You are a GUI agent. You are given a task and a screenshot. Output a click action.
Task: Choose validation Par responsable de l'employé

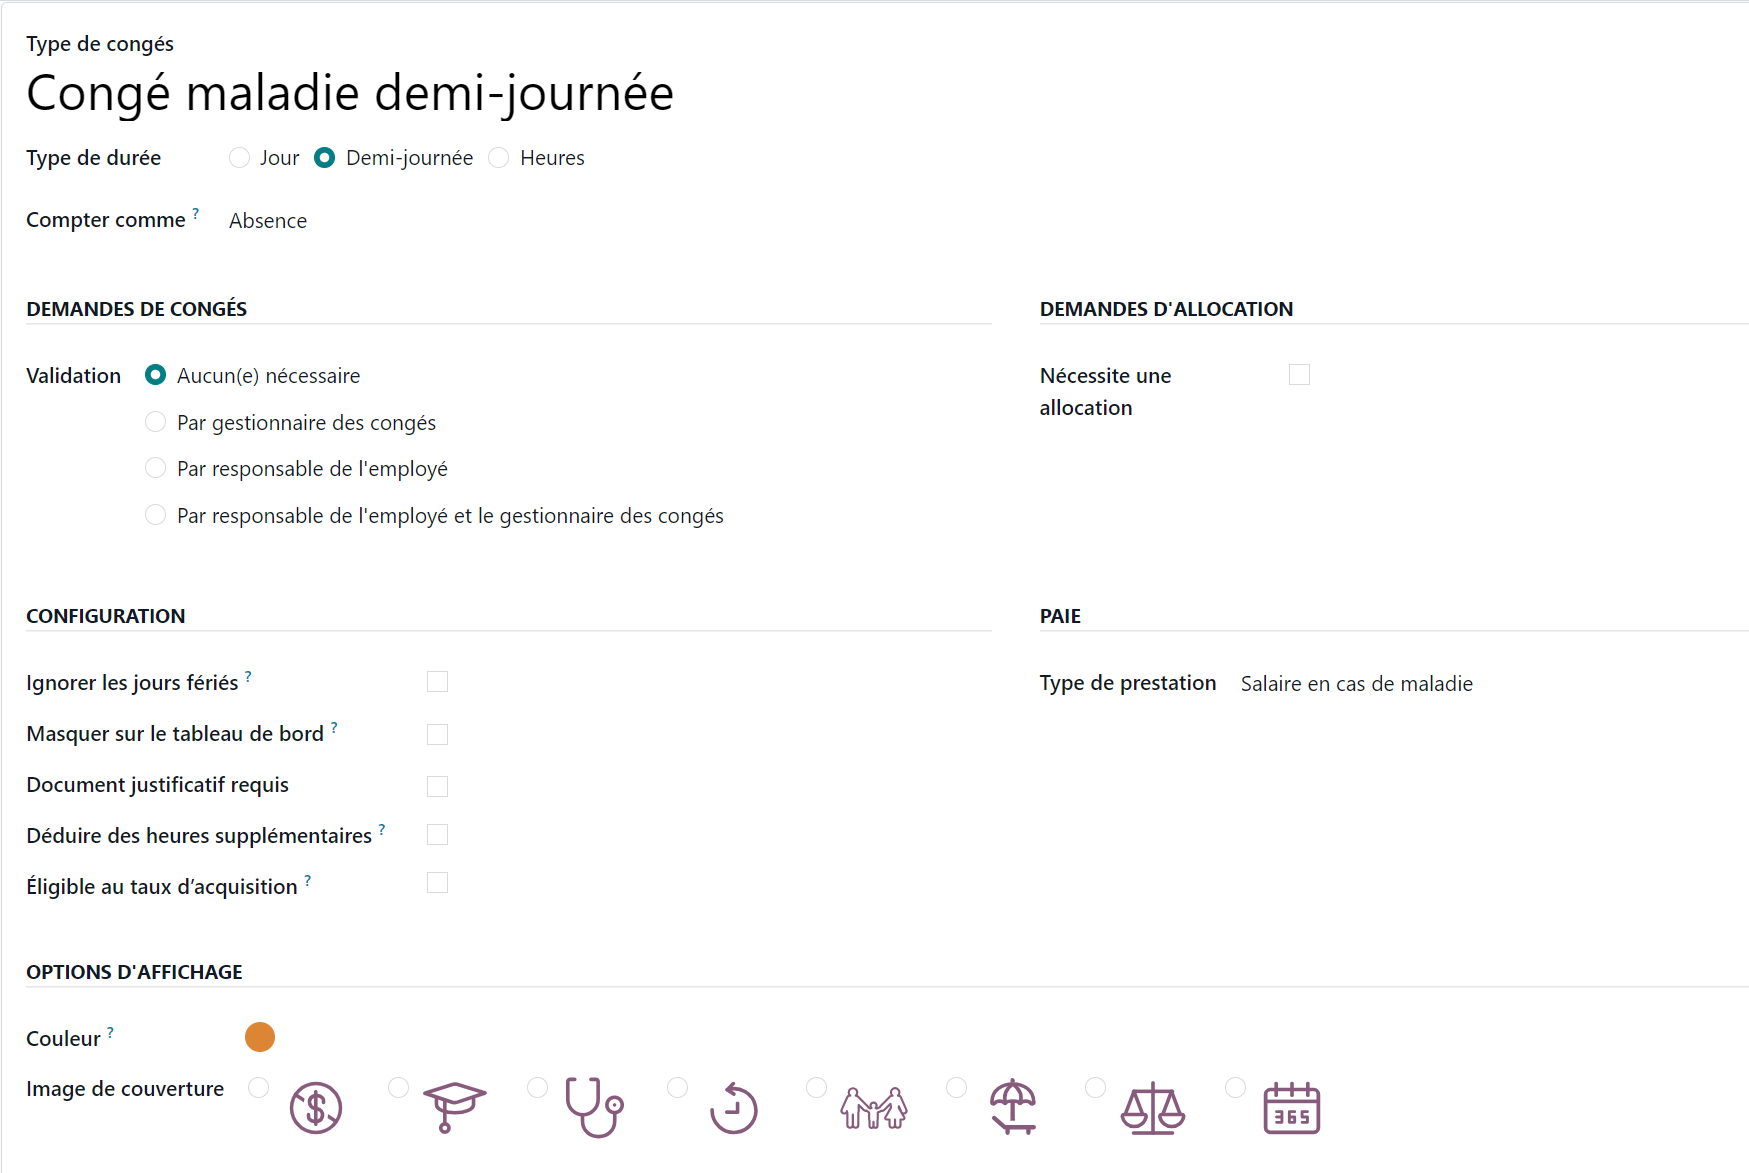[156, 468]
